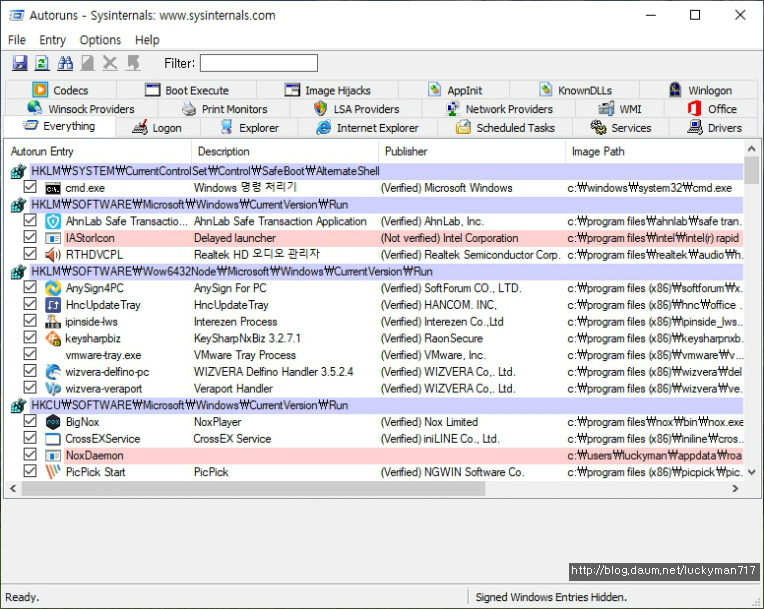Click the horizontal scrollbar right arrow
Screen dimensions: 764x609
coord(735,489)
